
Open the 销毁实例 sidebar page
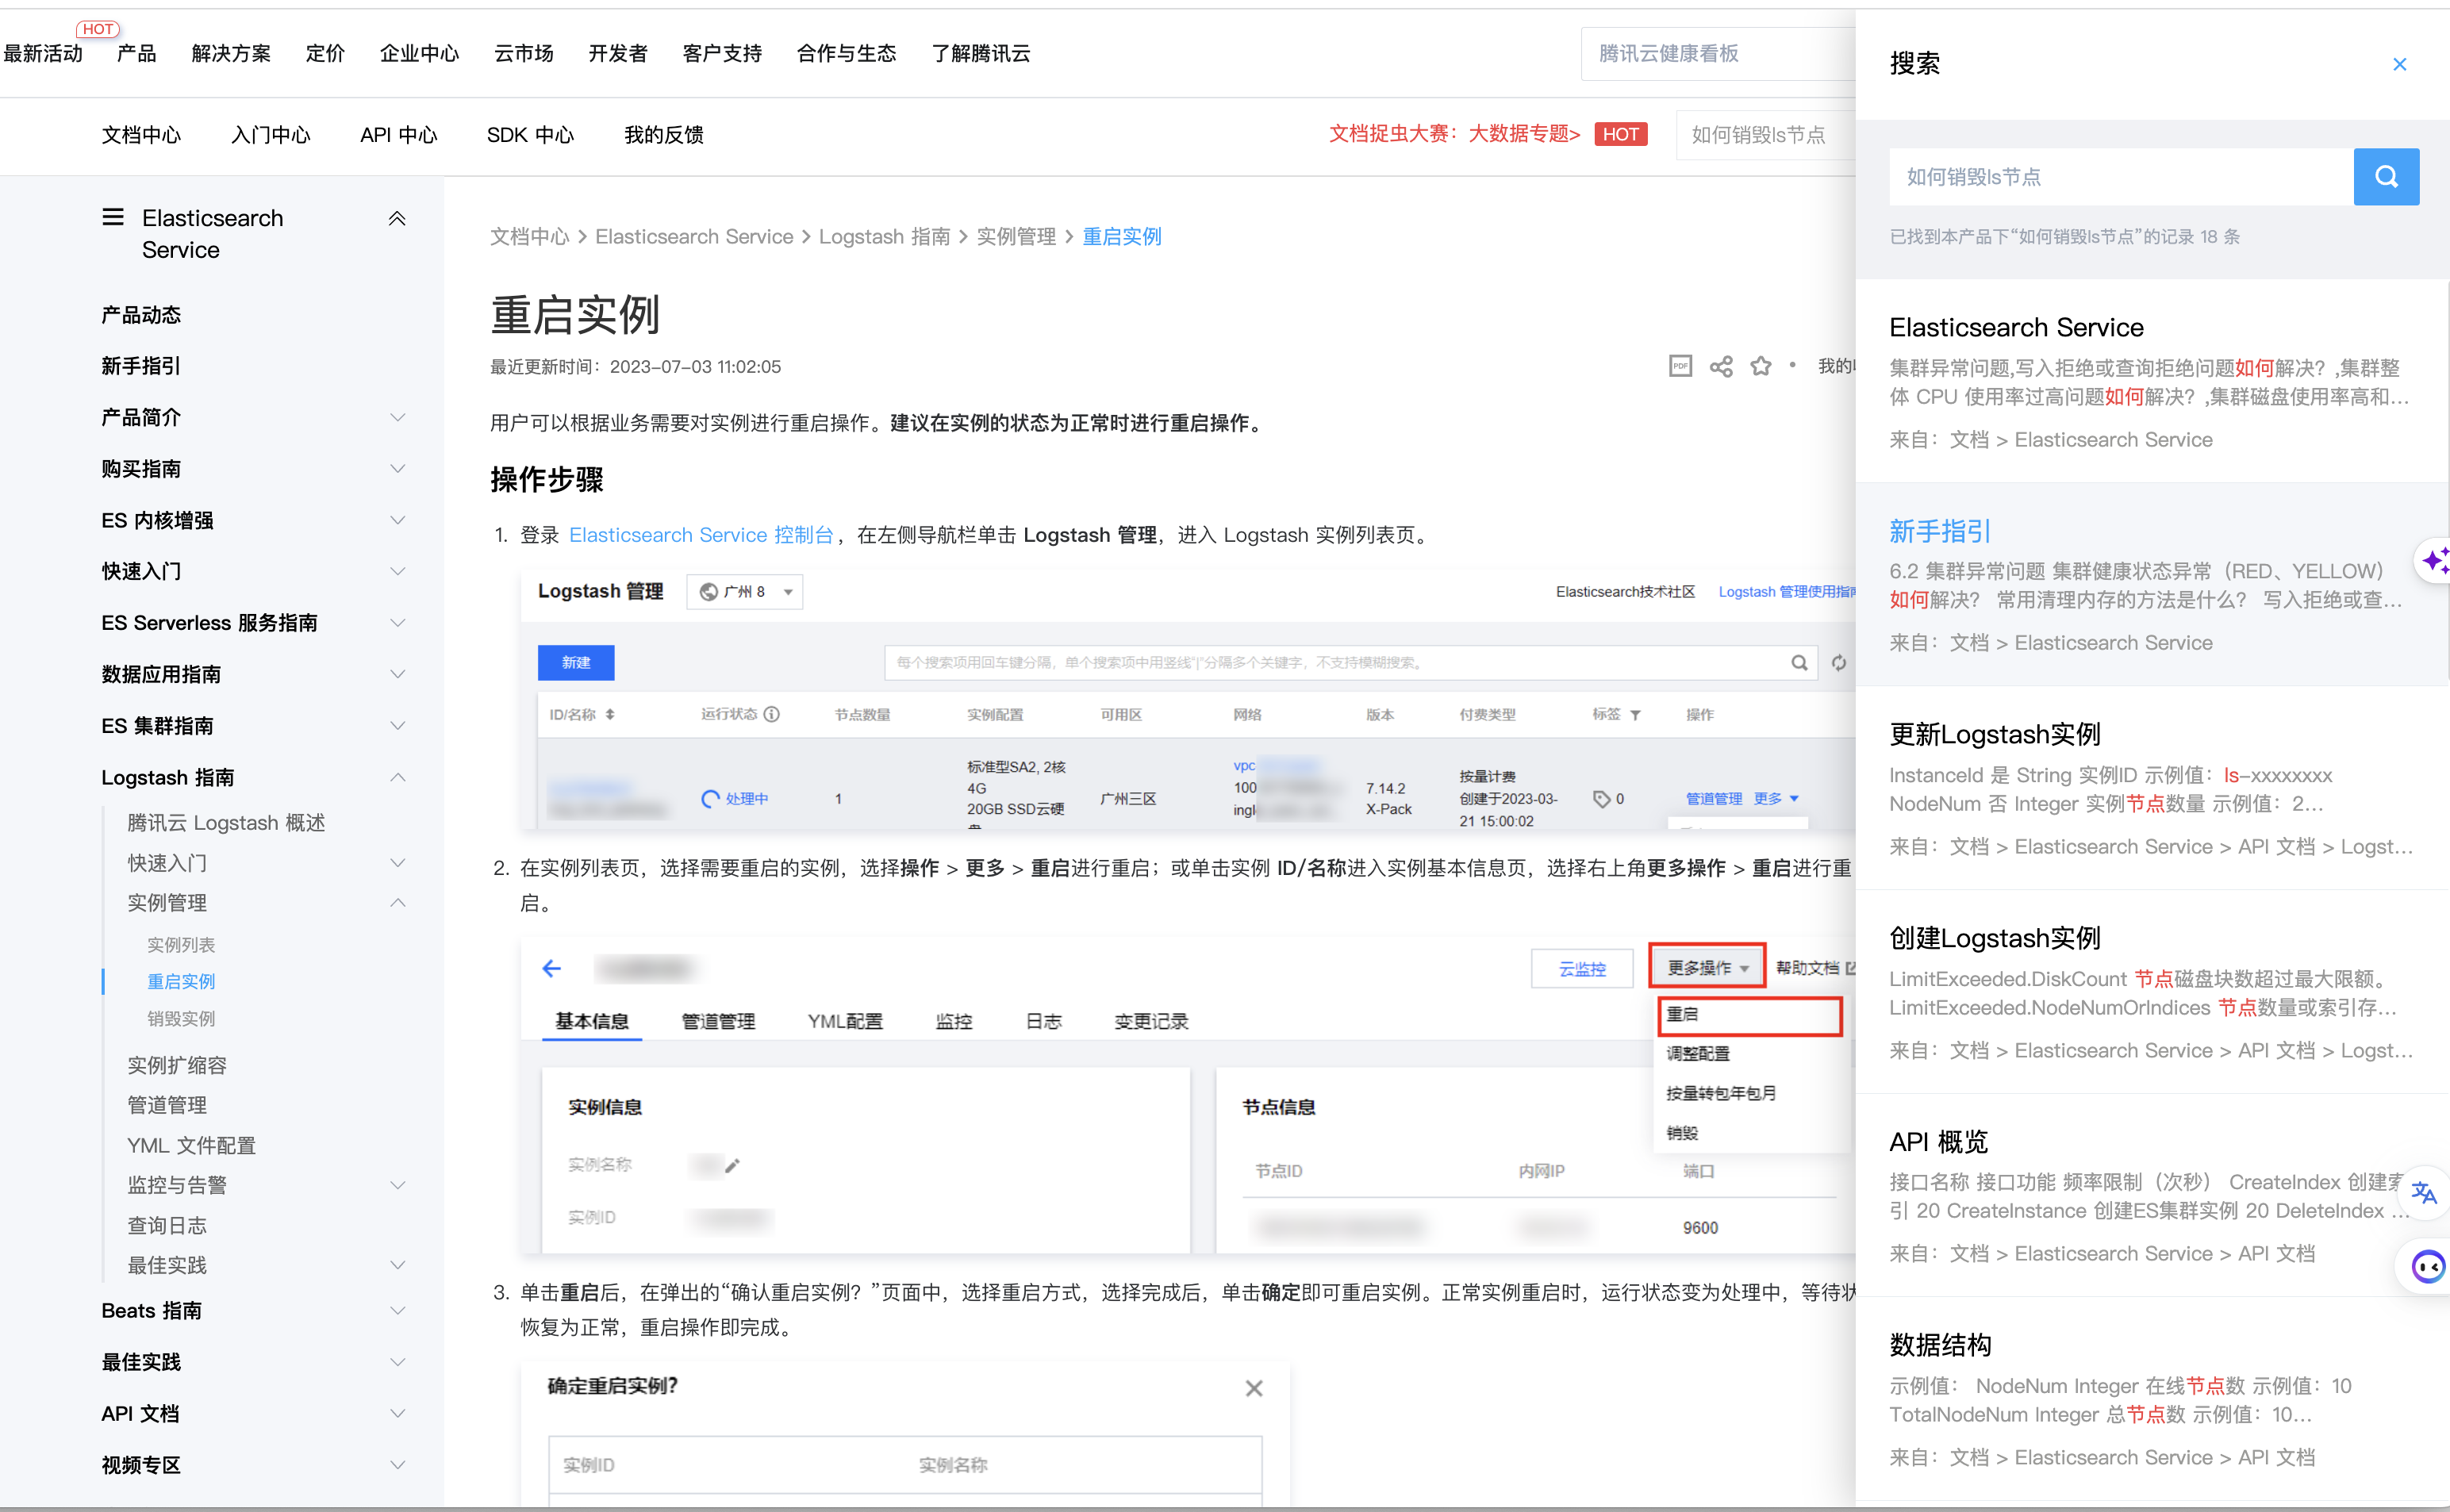tap(181, 1018)
